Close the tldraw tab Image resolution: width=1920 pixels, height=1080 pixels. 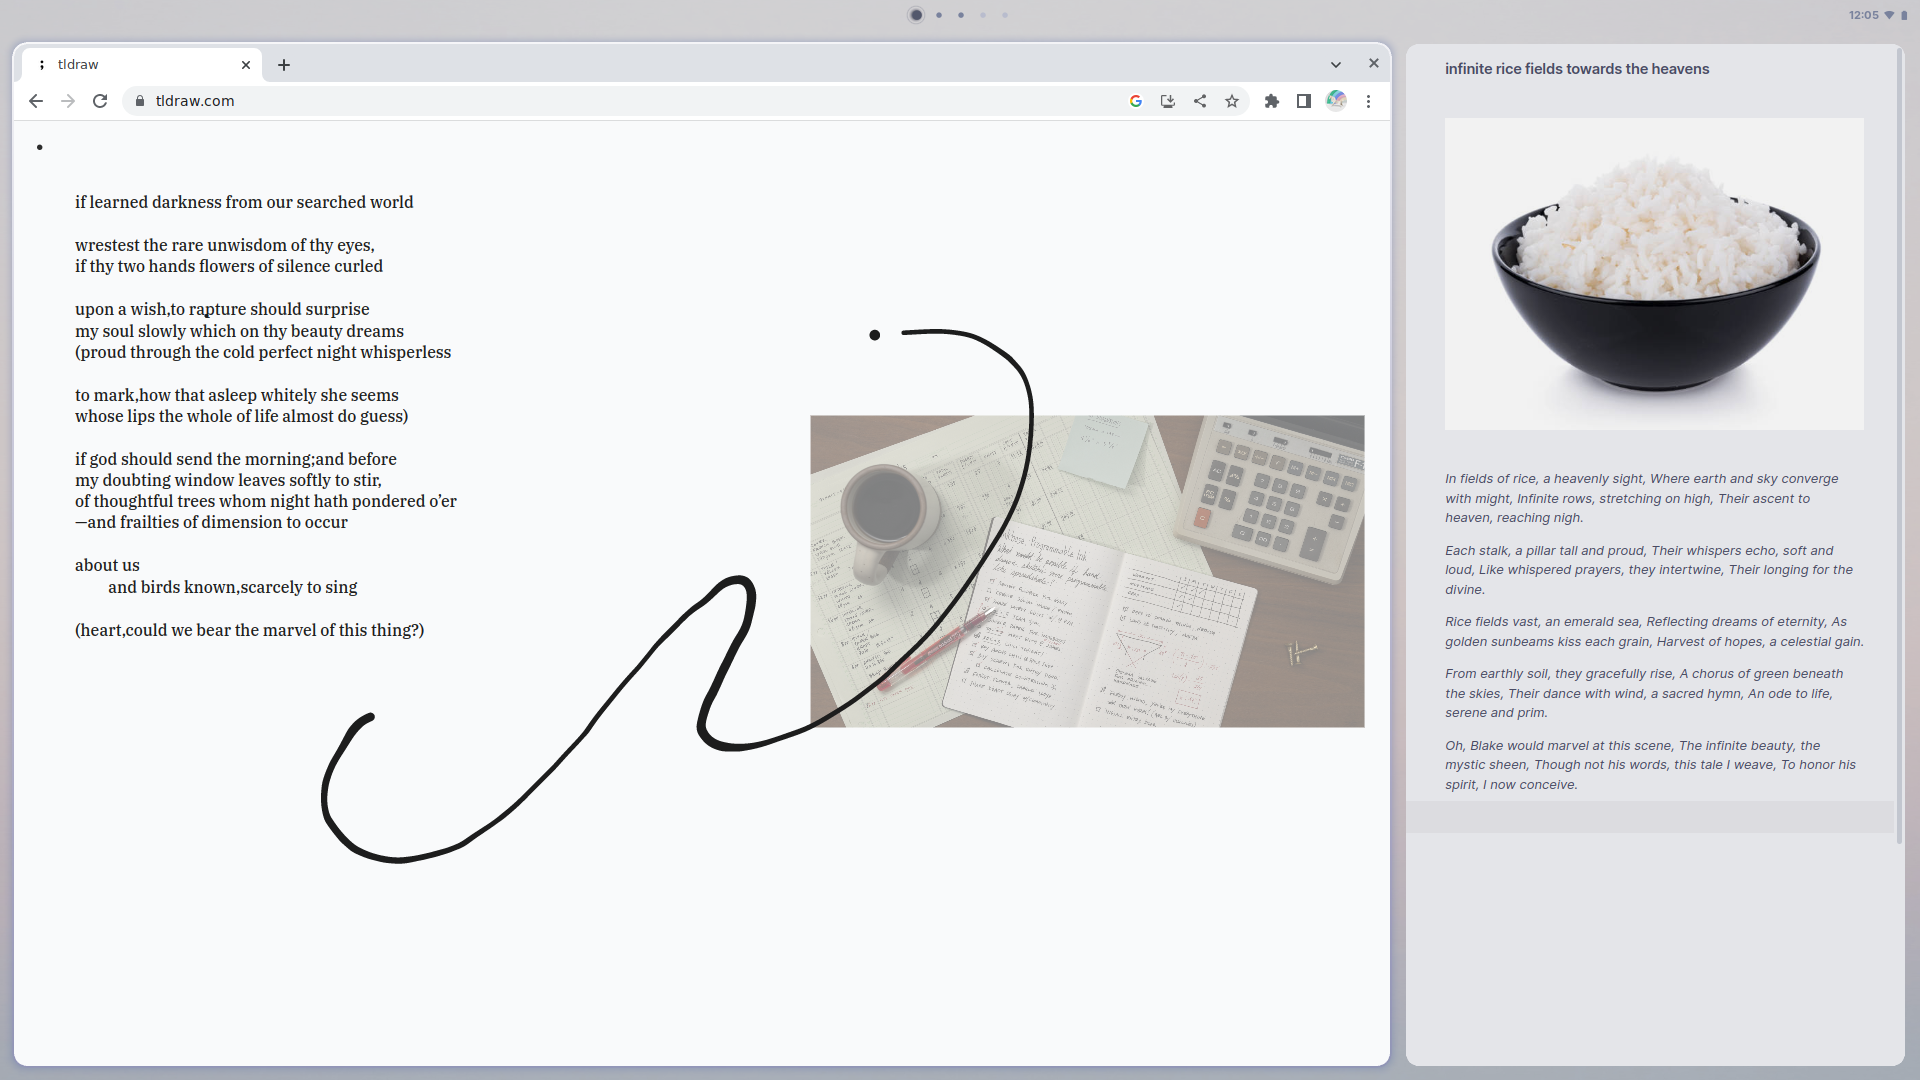(x=246, y=65)
